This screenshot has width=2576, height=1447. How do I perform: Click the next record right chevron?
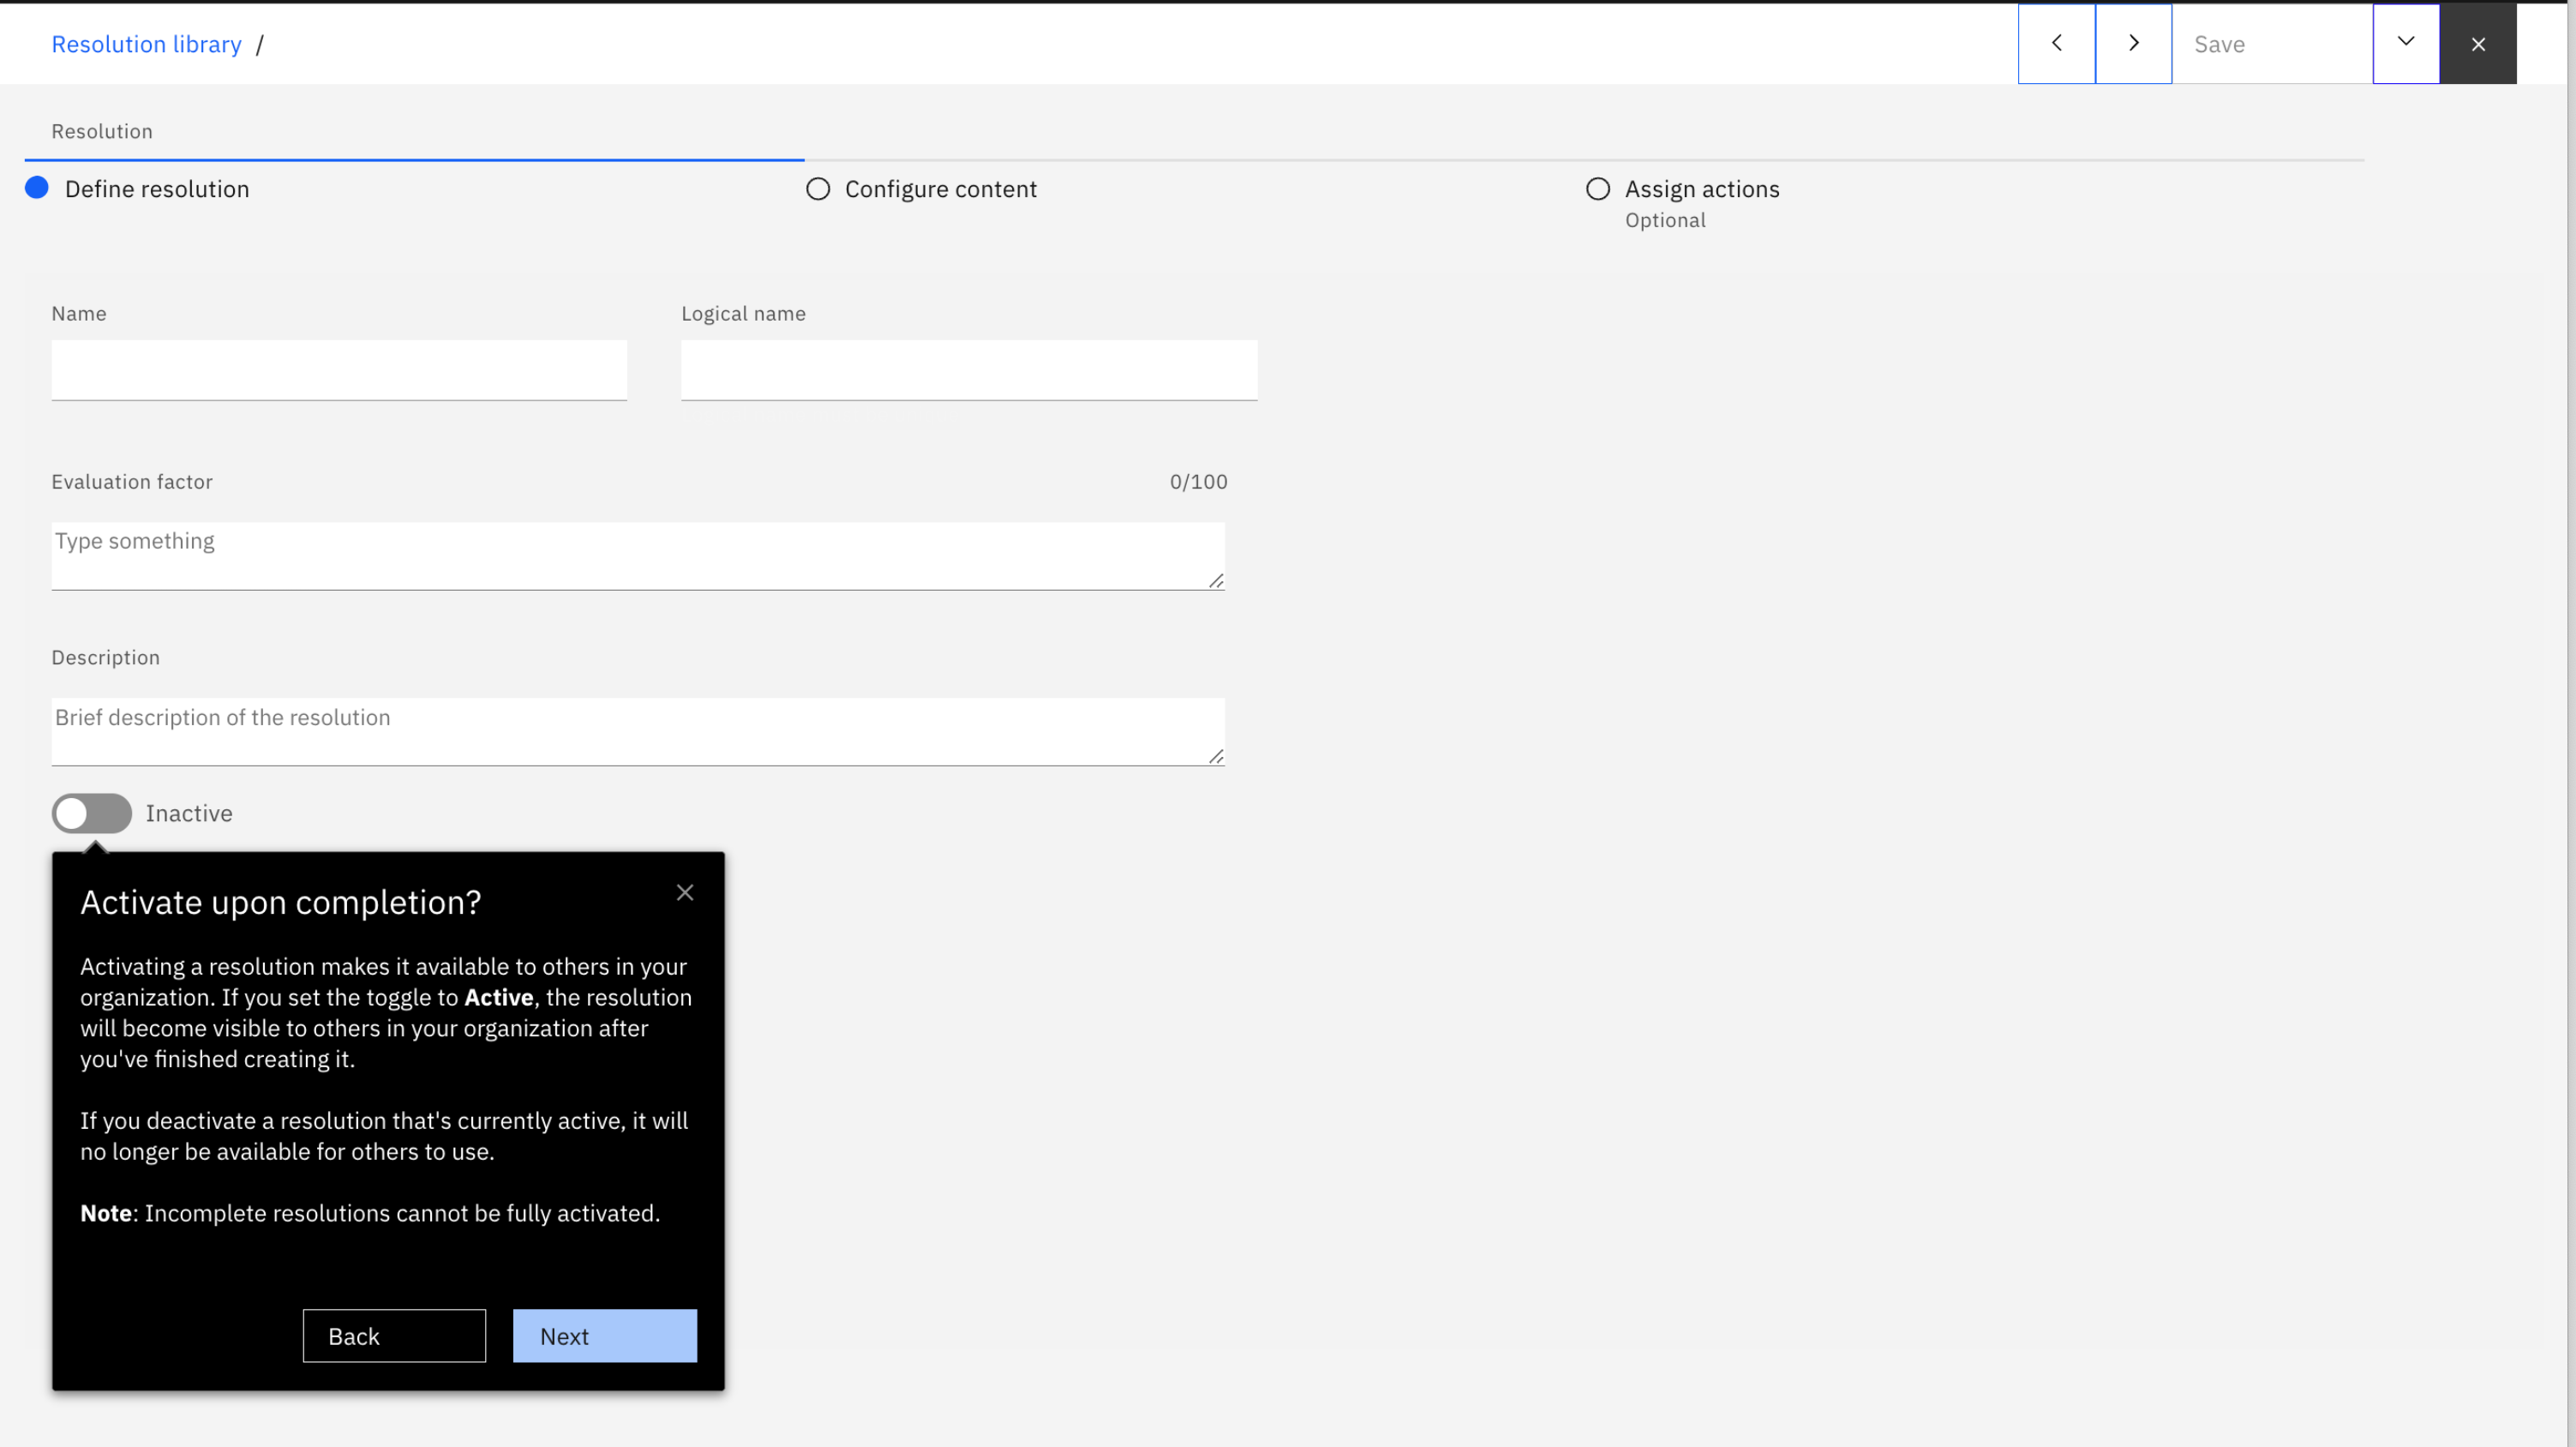point(2133,43)
